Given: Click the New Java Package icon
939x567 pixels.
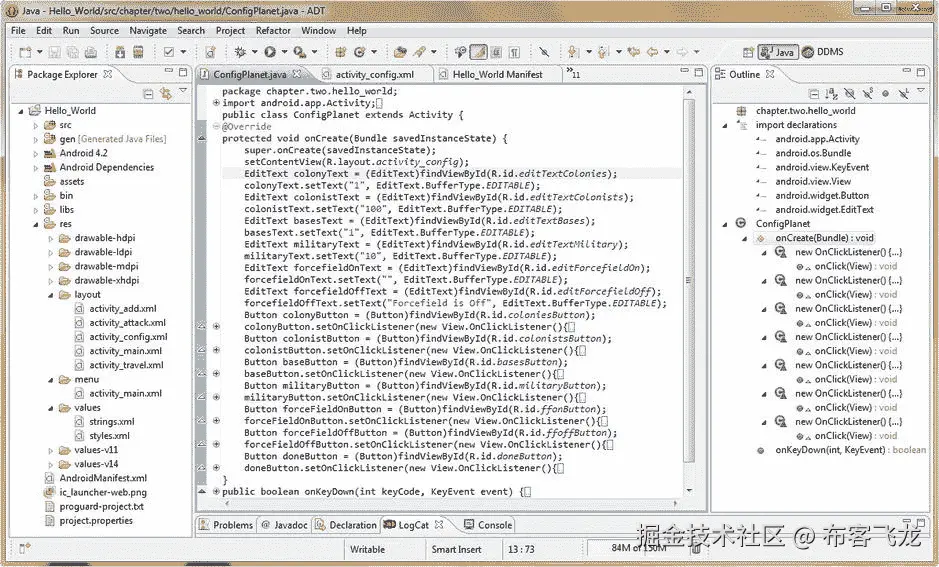Looking at the screenshot, I should (341, 52).
